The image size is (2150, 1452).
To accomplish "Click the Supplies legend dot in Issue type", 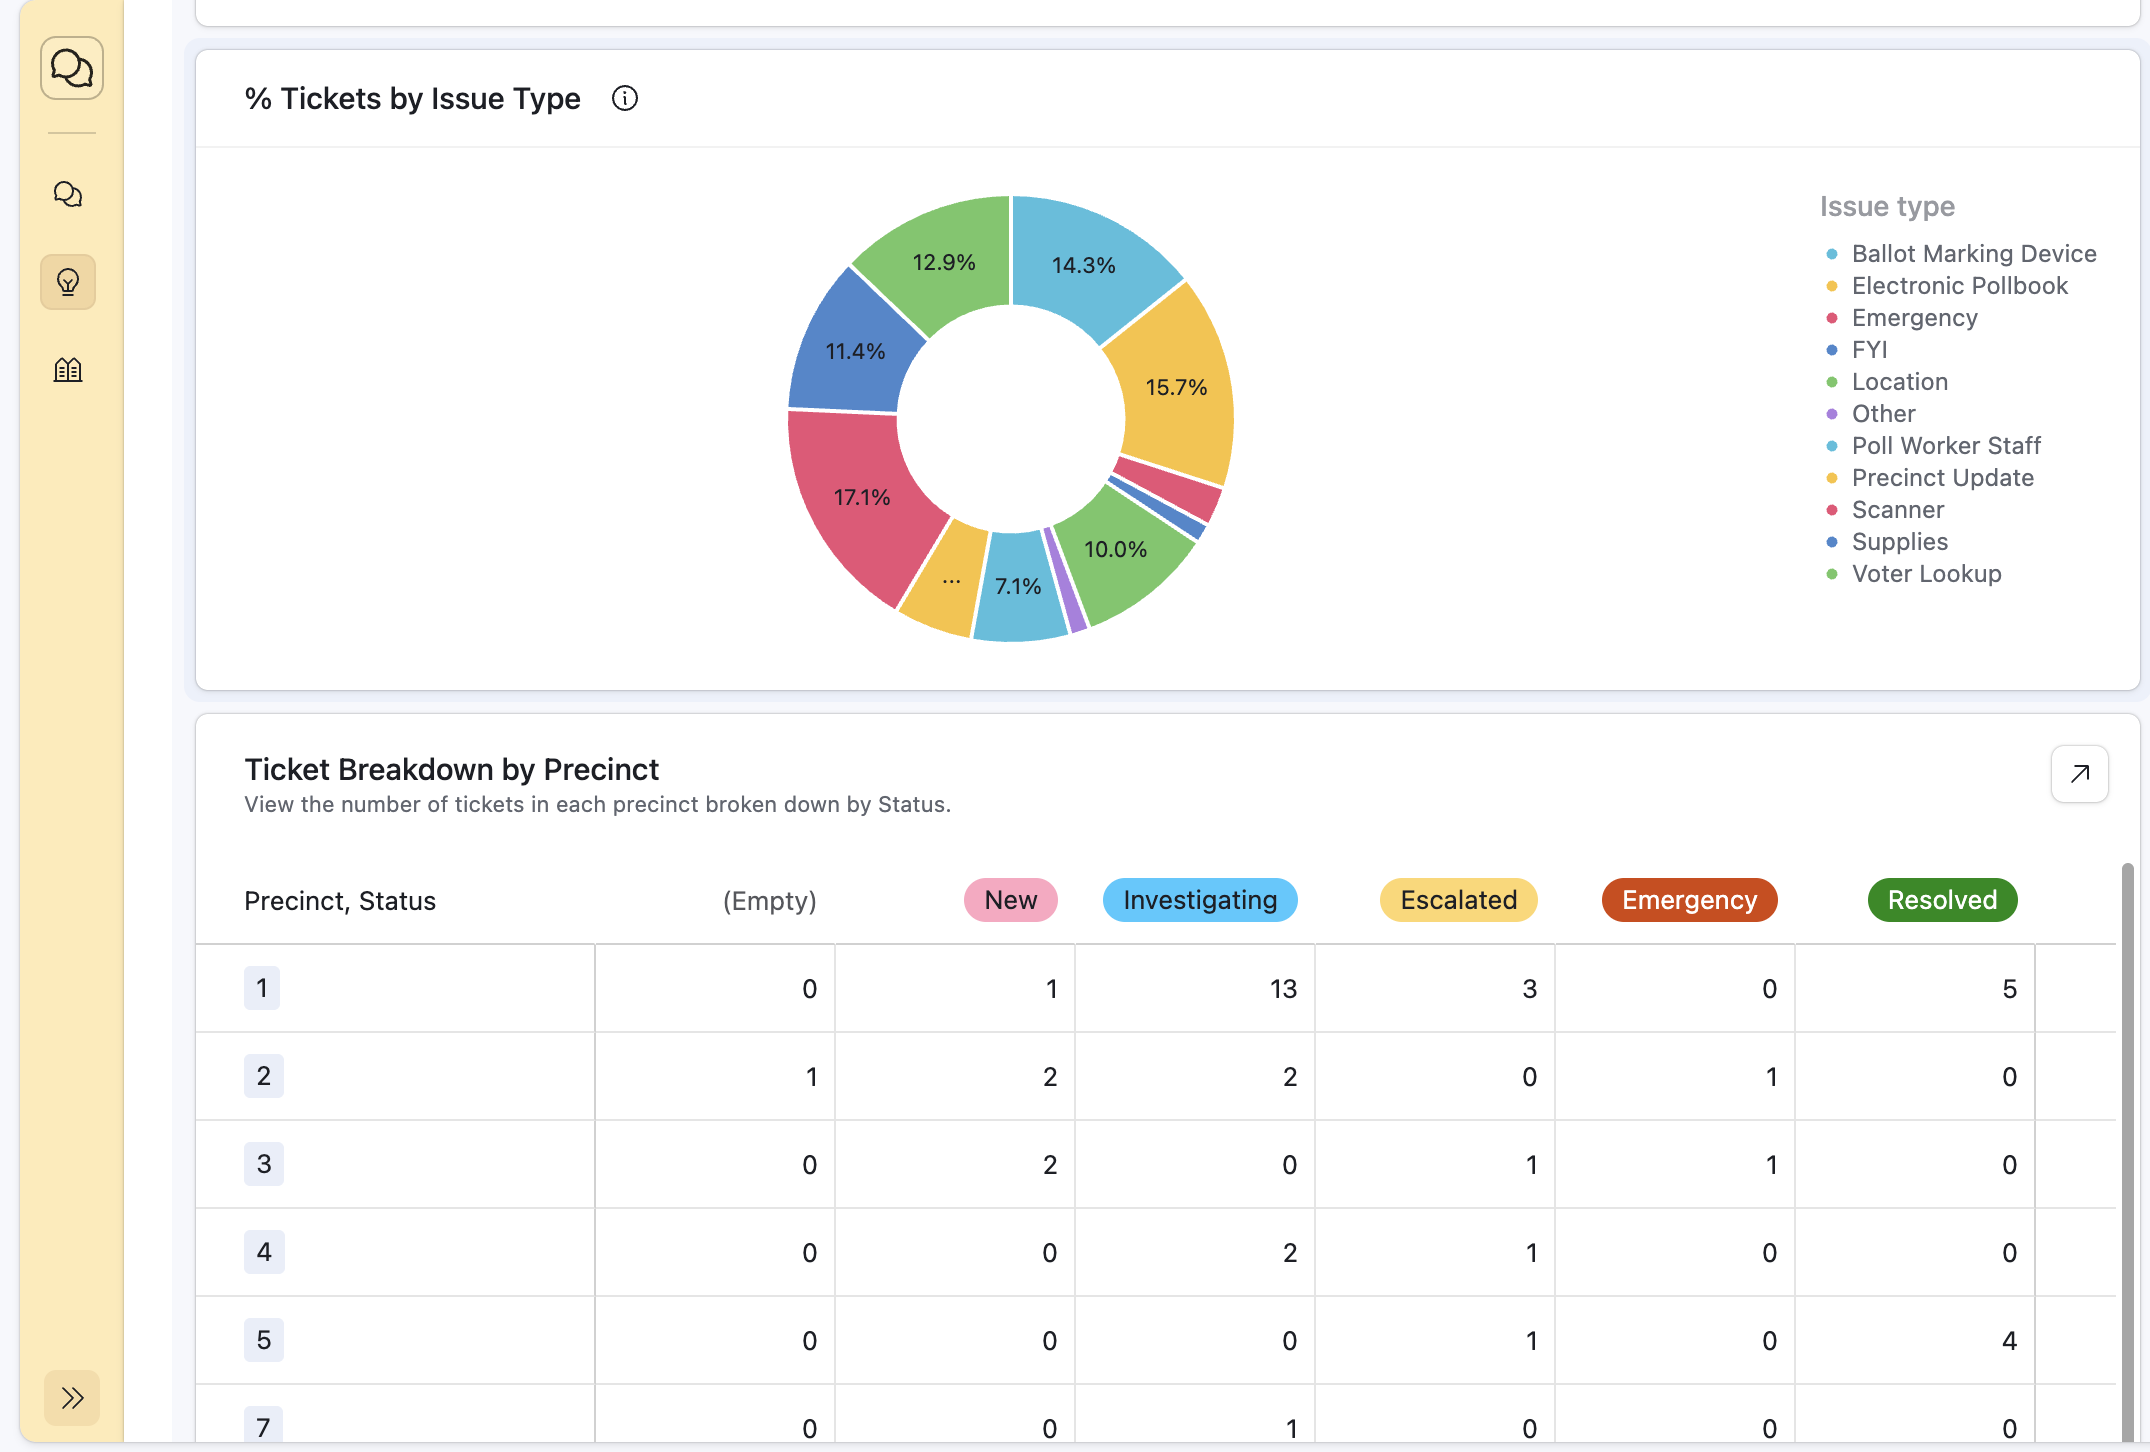I will coord(1832,542).
